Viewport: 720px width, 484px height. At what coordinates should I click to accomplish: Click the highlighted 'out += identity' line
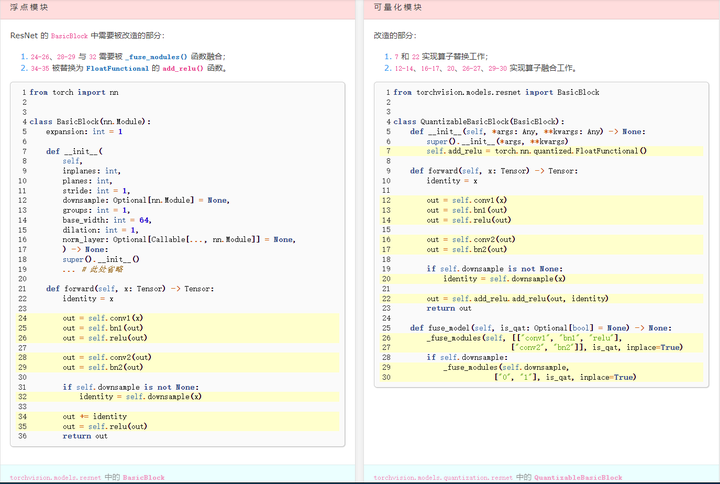[x=95, y=416]
